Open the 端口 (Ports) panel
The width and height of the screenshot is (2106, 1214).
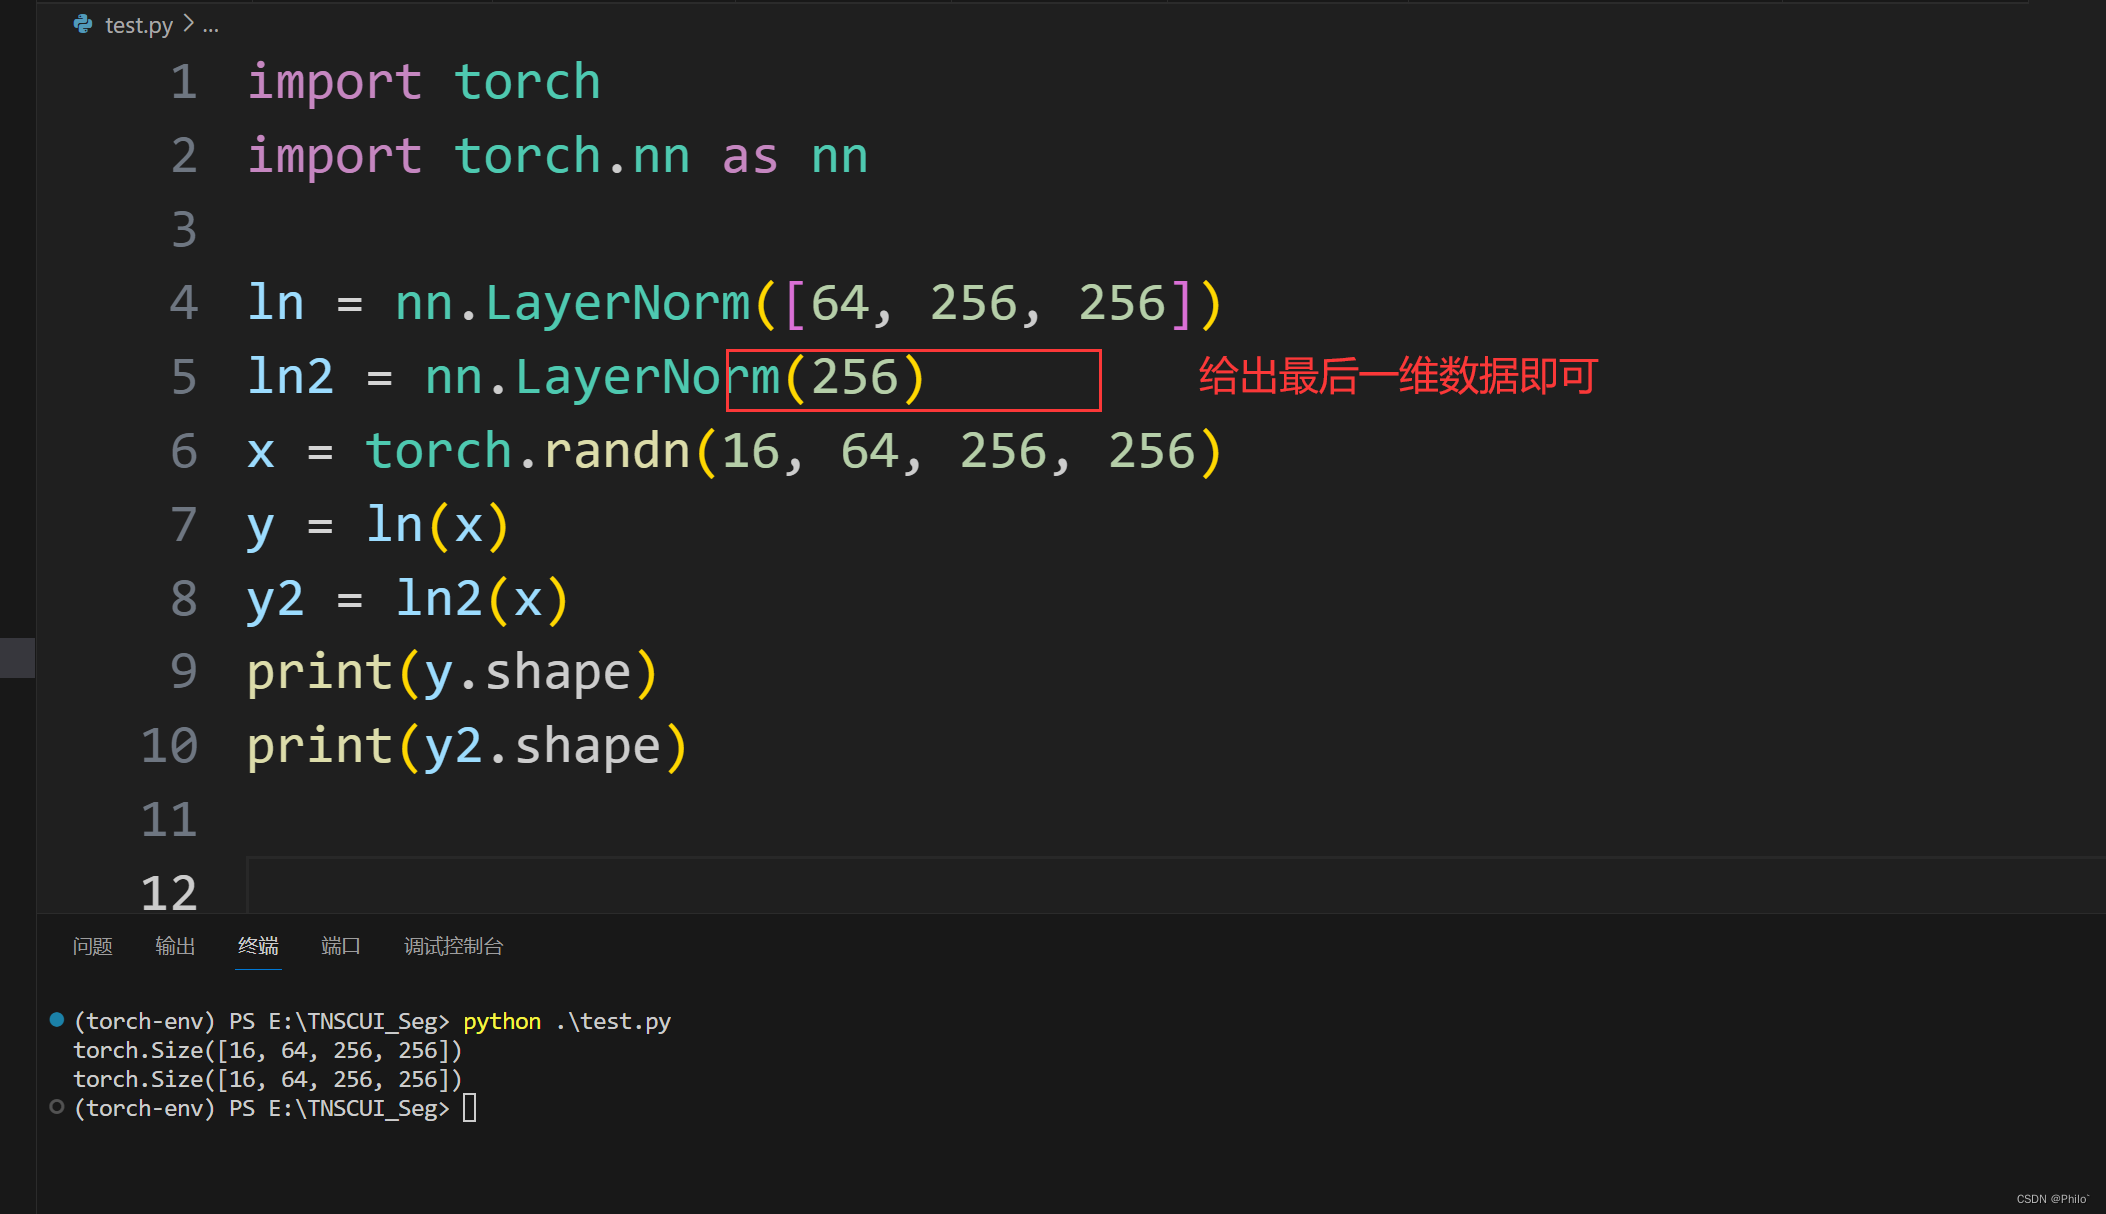click(x=340, y=946)
